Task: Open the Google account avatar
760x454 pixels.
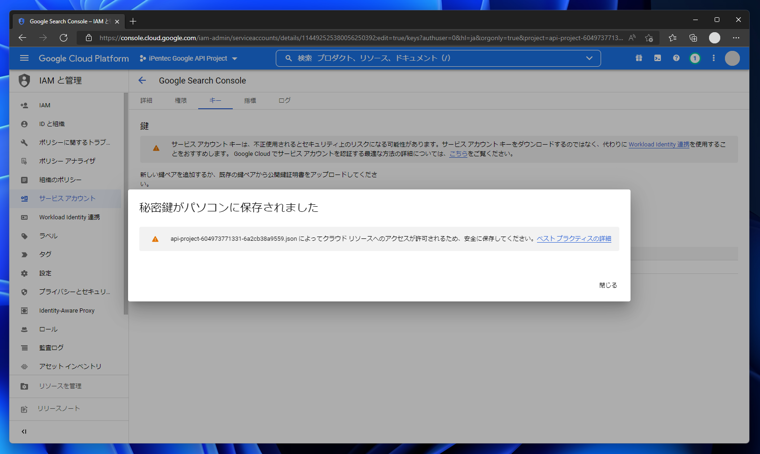Action: [732, 58]
